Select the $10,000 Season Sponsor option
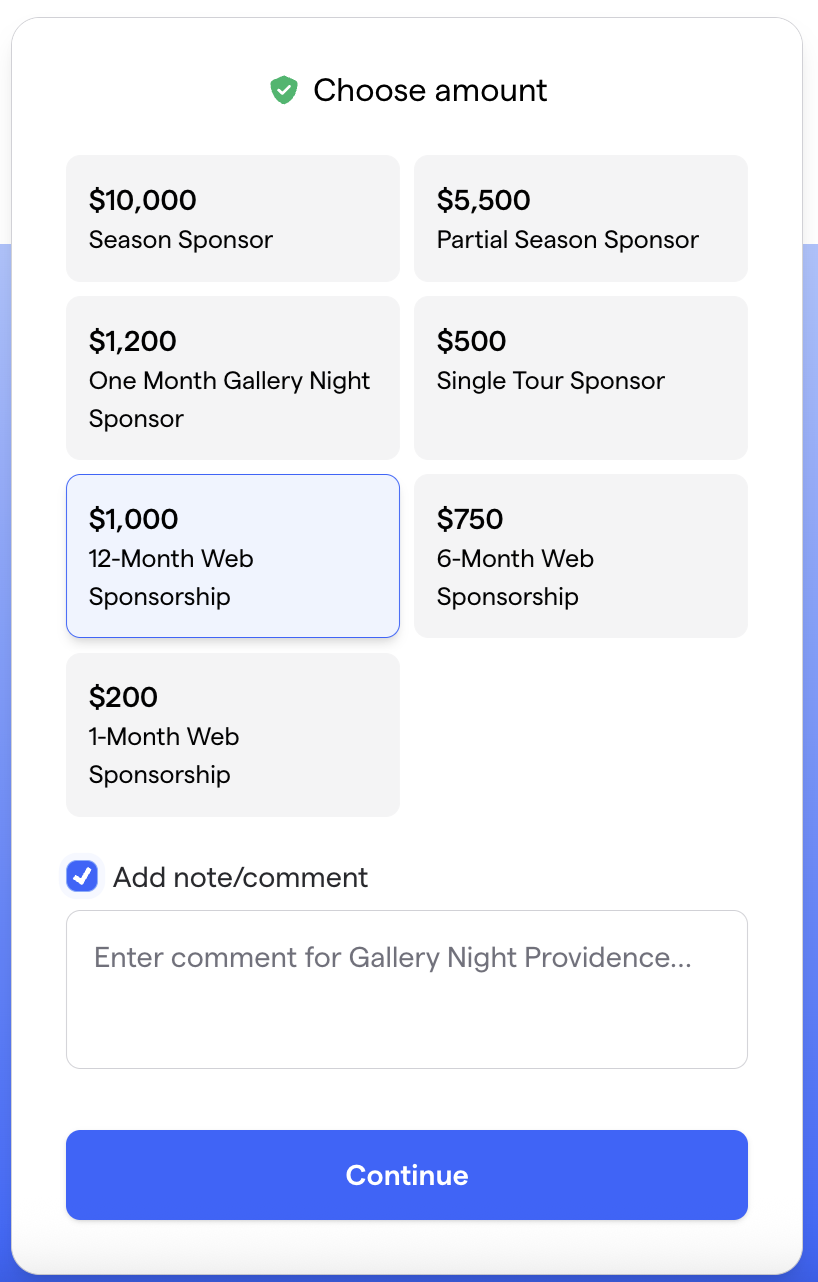The width and height of the screenshot is (818, 1282). [232, 218]
